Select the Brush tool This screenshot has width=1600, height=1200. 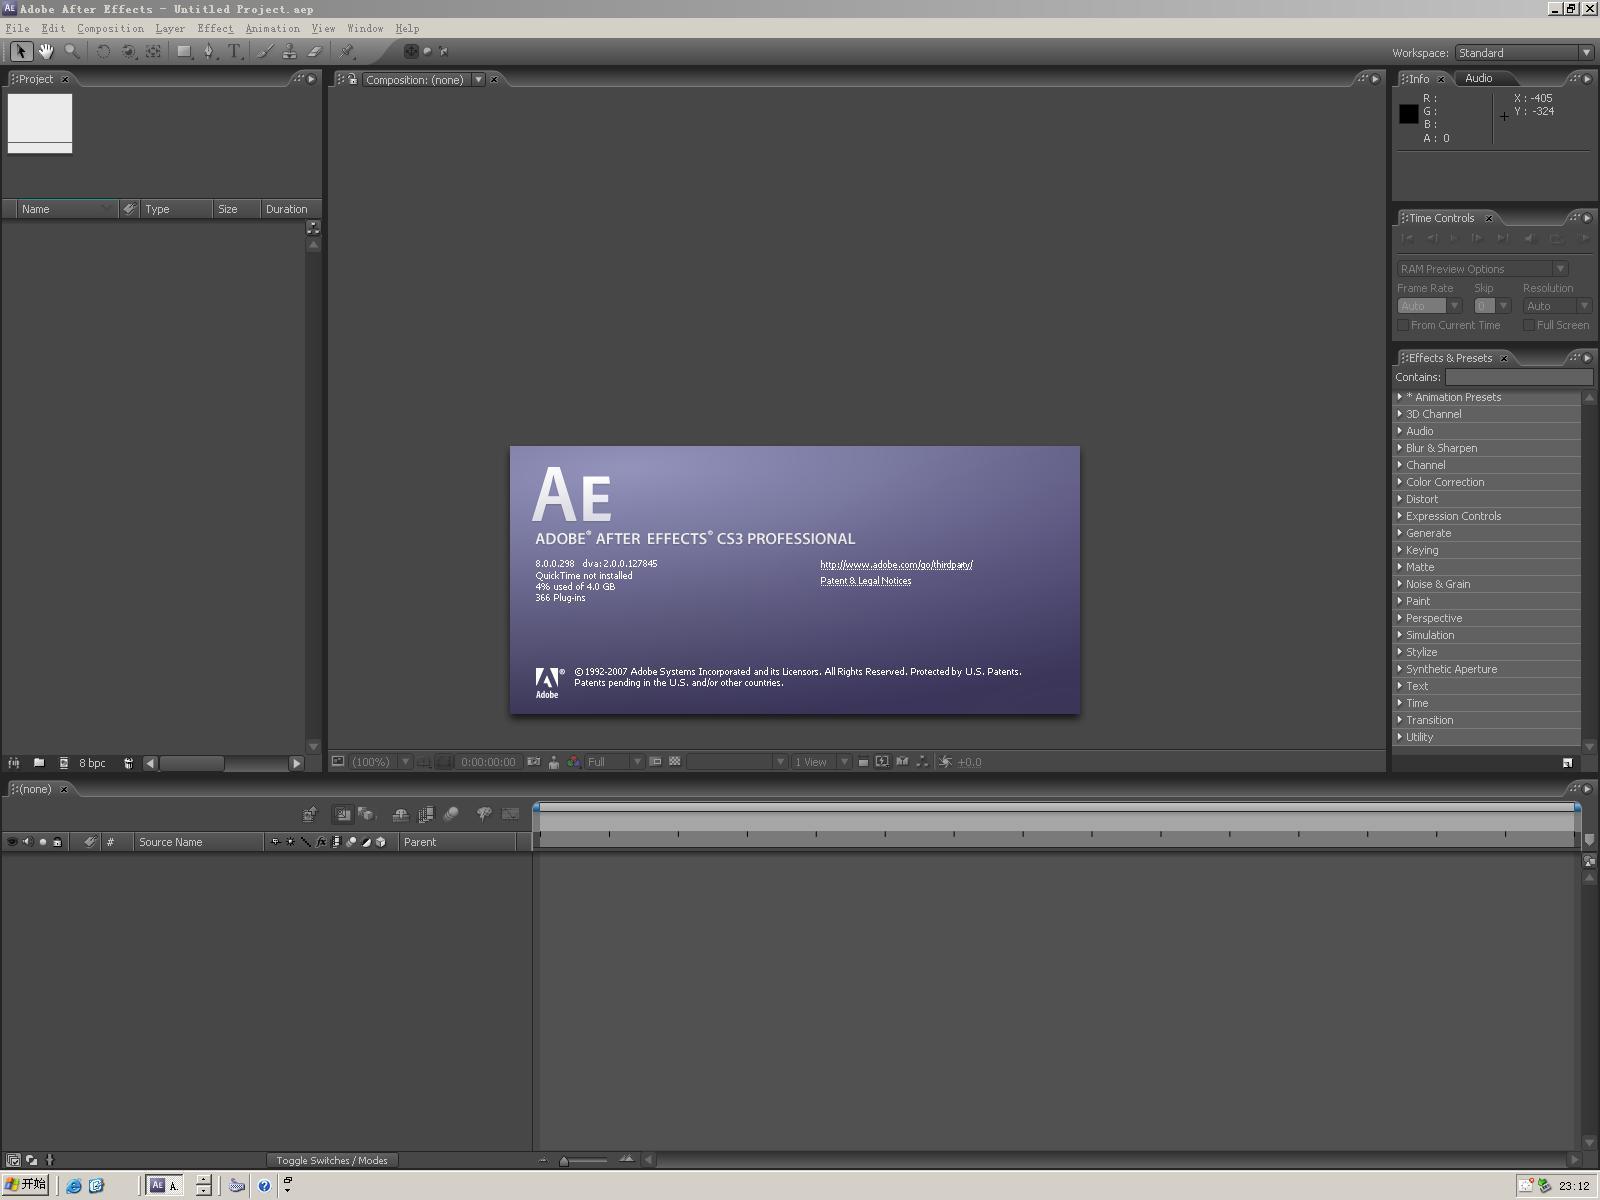pos(265,51)
